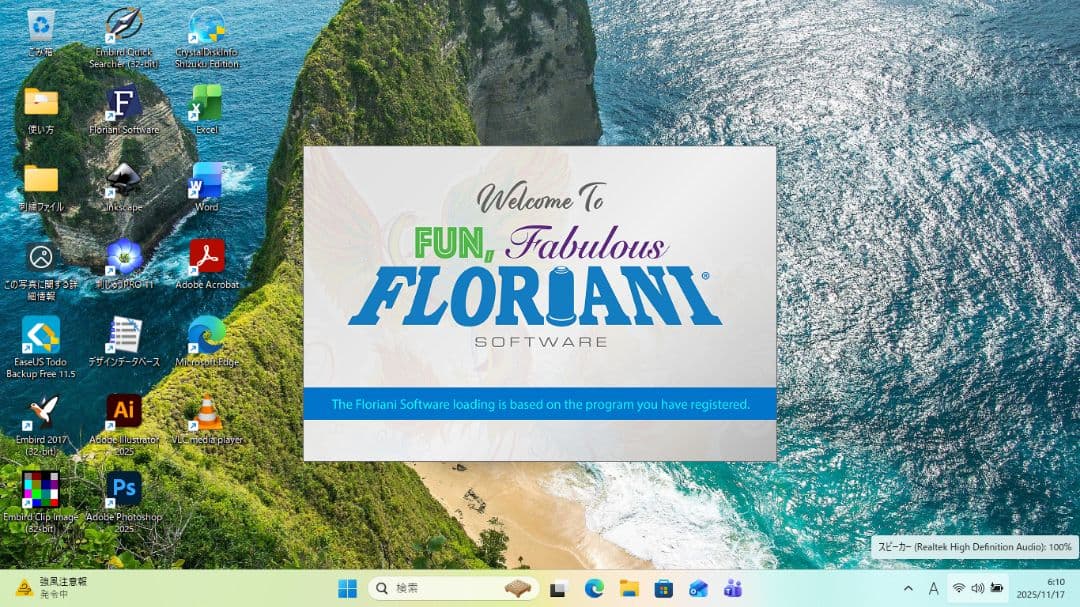Click the EaseUS Todo Backup Free icon
Viewport: 1080px width, 607px height.
[x=41, y=335]
